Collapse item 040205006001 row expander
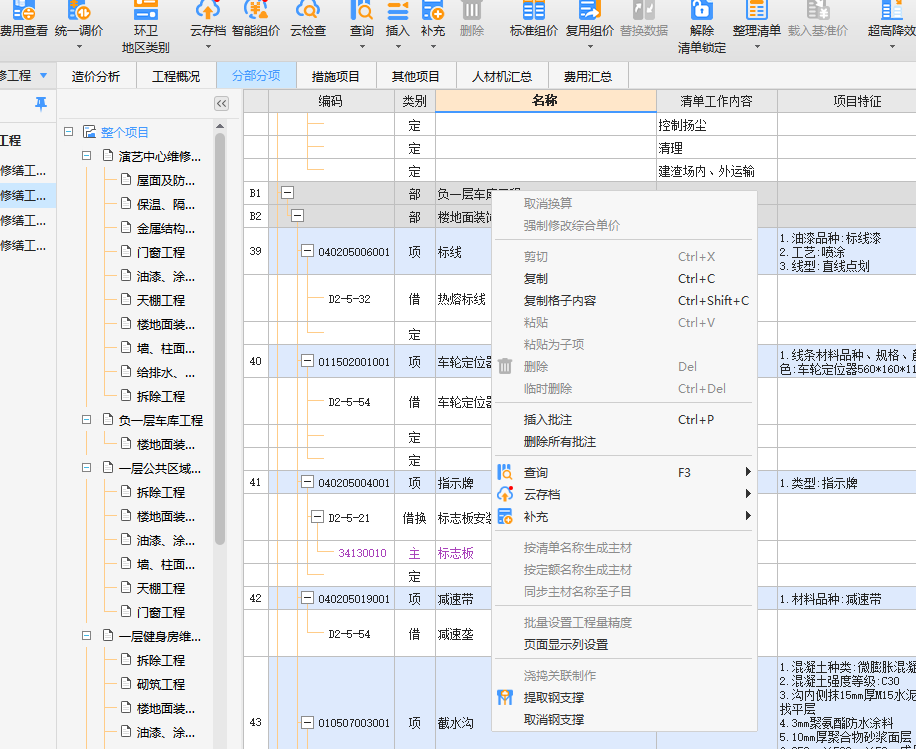 (x=307, y=251)
